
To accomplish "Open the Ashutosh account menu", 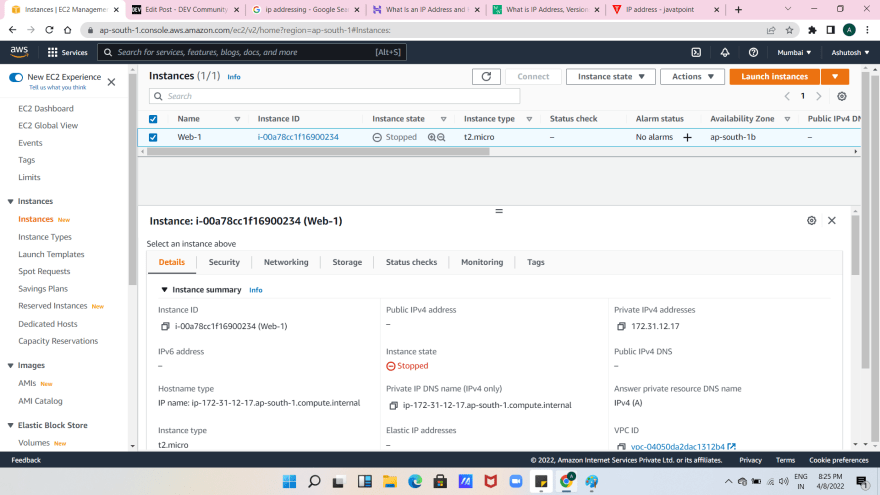I will click(850, 52).
